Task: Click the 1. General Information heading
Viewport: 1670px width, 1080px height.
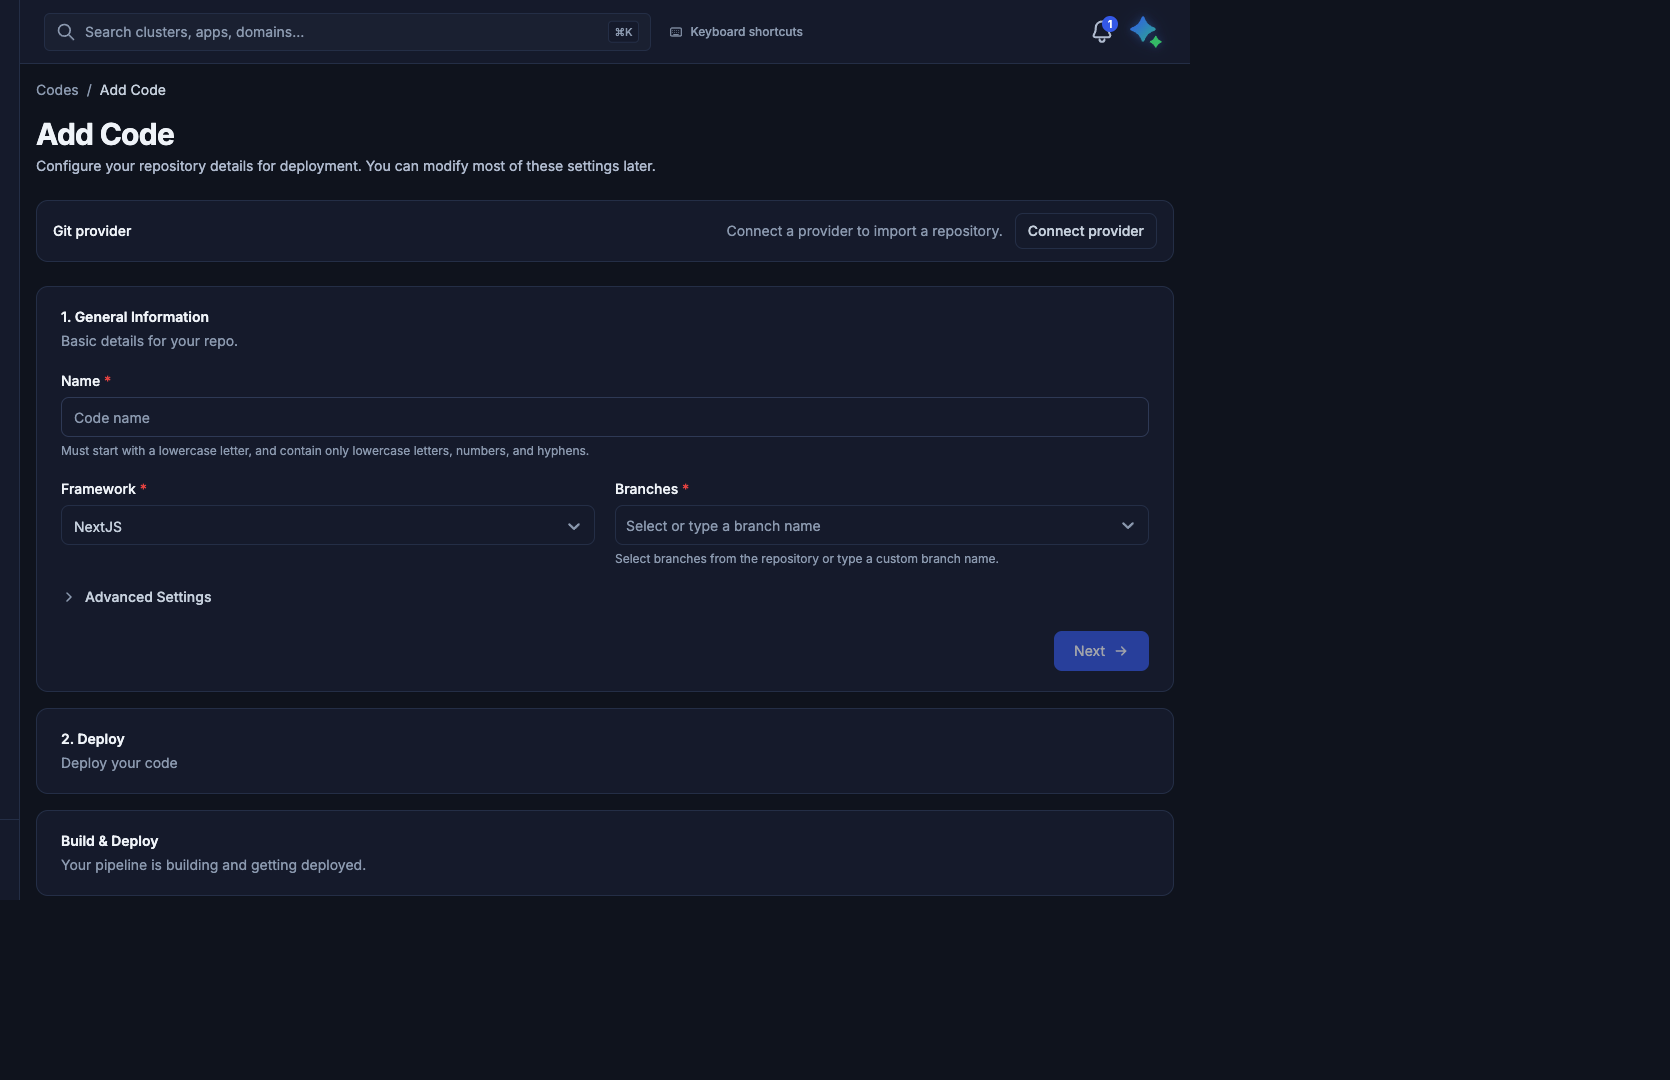Action: click(135, 317)
